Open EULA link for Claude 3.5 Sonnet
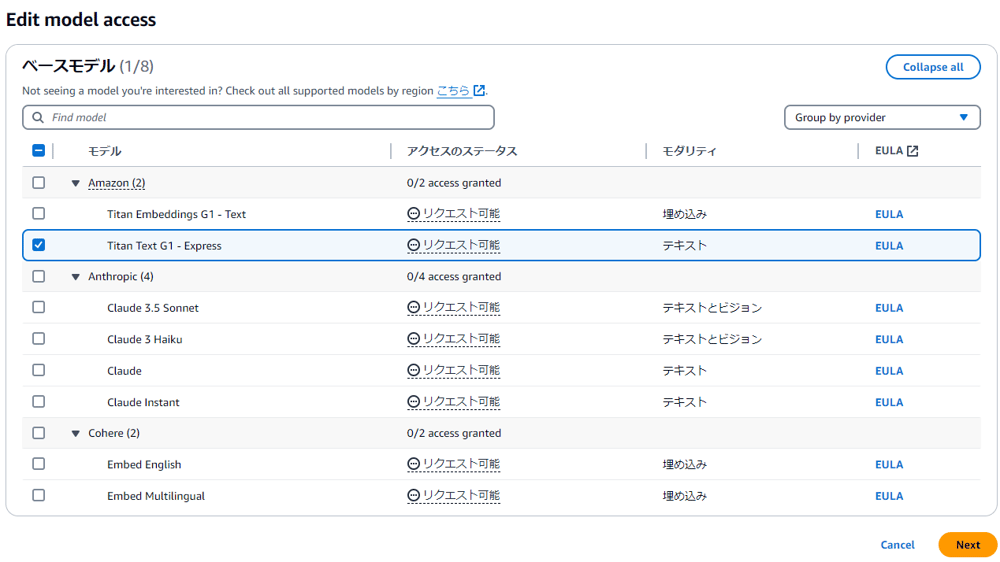 tap(889, 308)
